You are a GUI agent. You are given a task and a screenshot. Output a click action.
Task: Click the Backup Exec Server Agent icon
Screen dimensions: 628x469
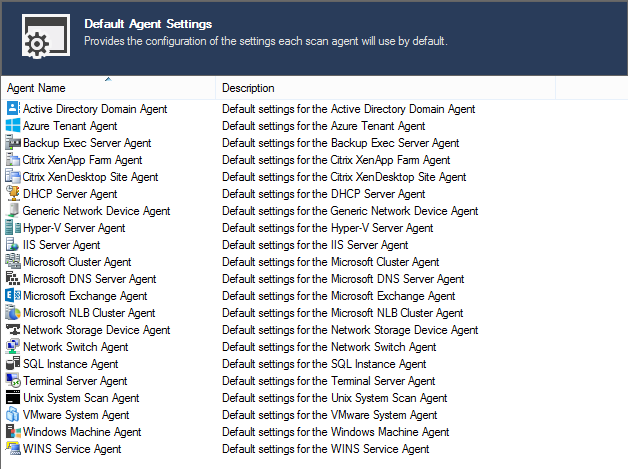tap(13, 143)
